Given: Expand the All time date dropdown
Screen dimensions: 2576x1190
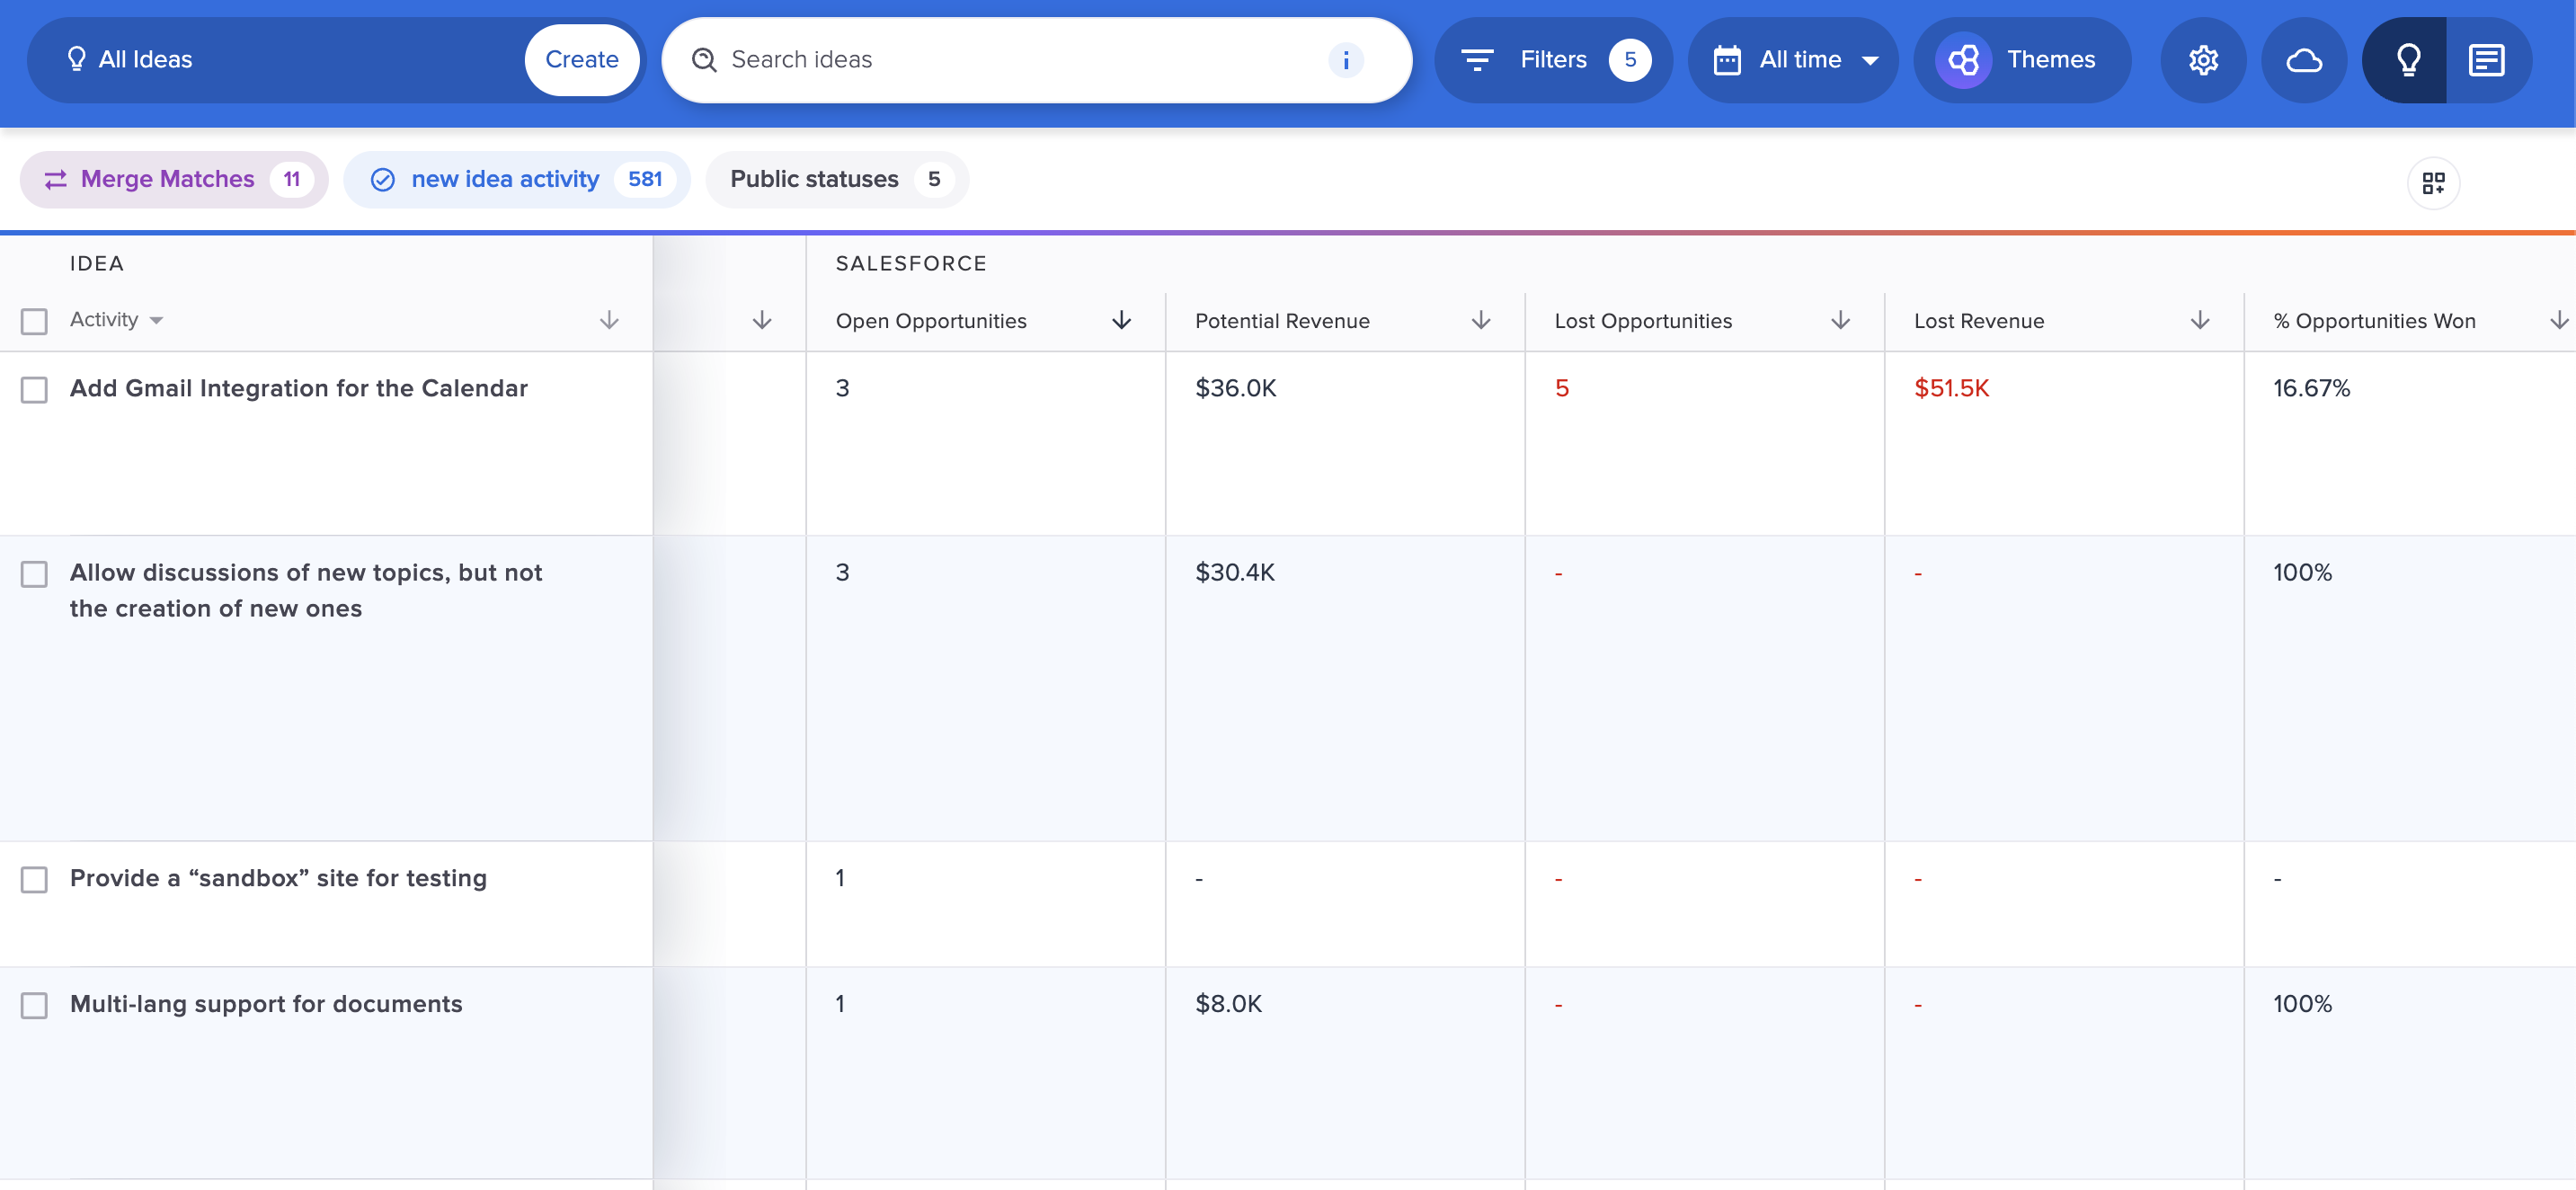Looking at the screenshot, I should coord(1795,60).
